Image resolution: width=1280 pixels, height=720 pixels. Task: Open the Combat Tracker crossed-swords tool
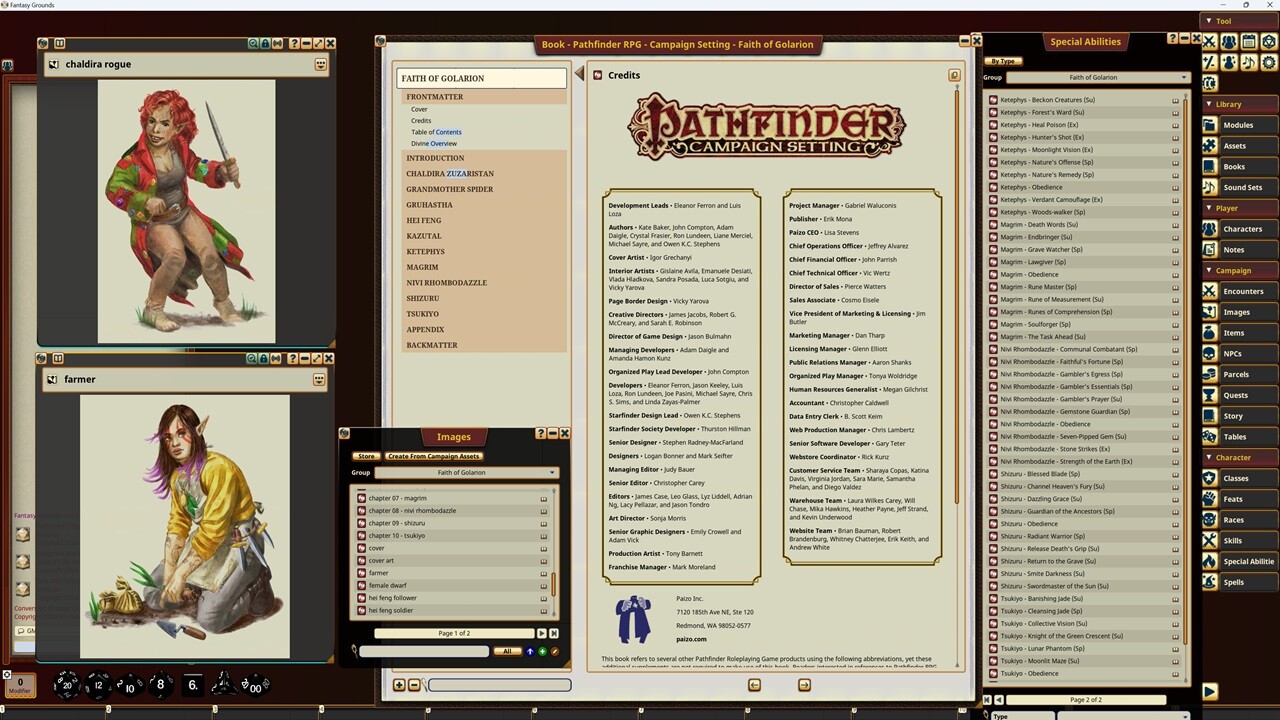coord(1209,41)
